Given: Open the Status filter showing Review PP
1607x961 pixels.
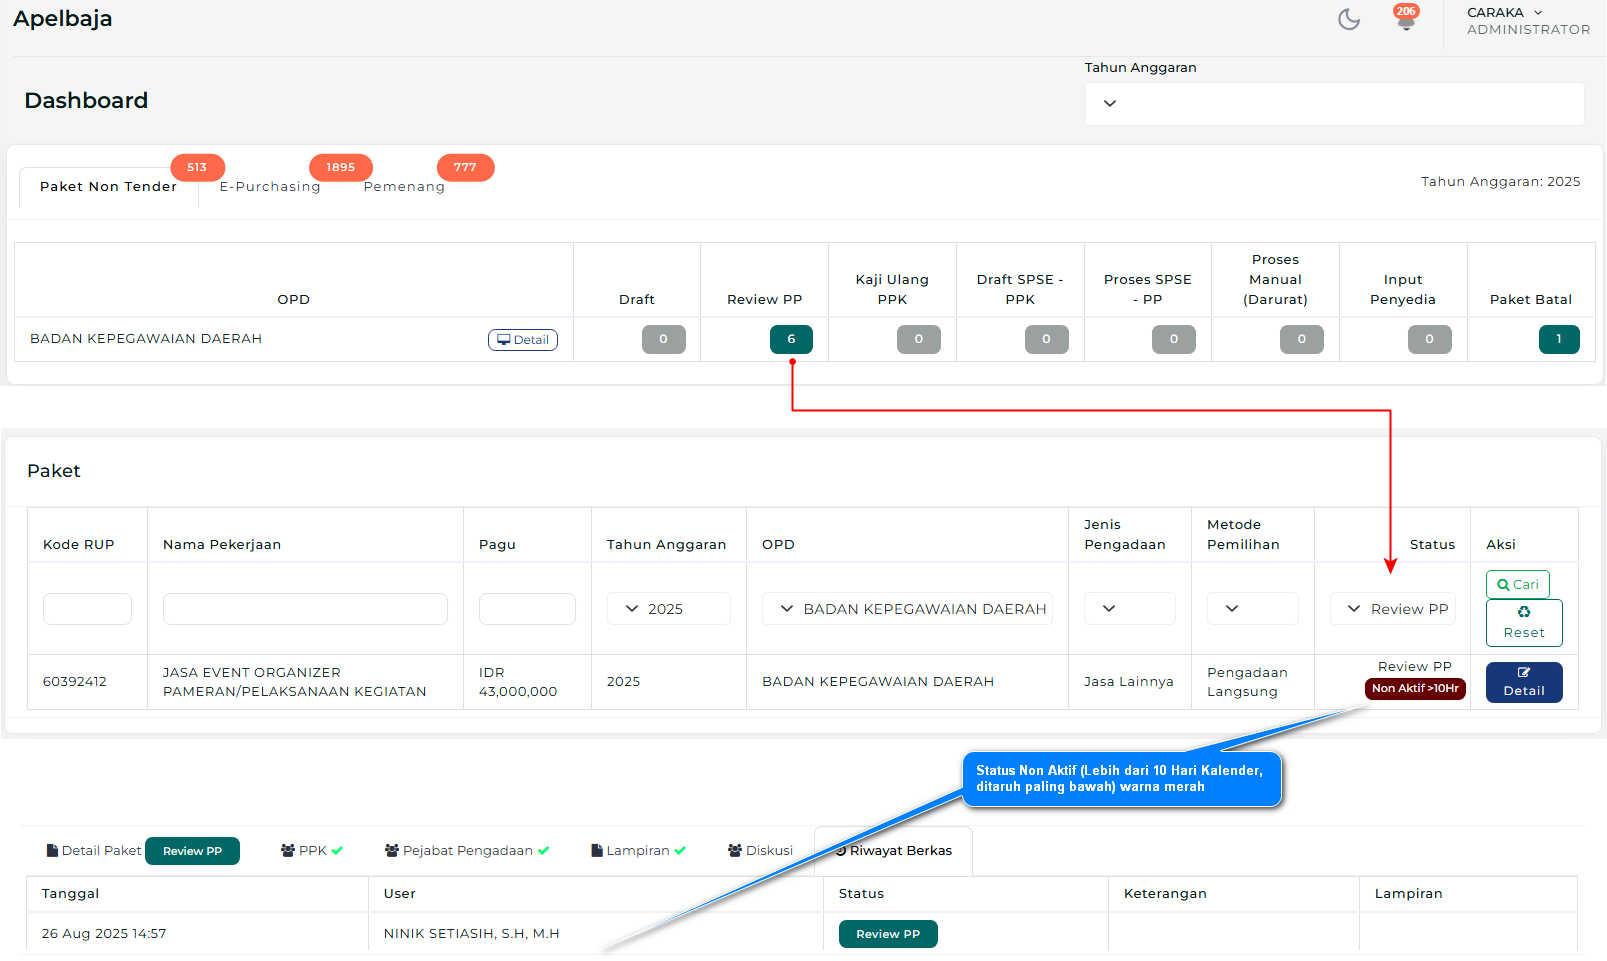Looking at the screenshot, I should 1392,609.
